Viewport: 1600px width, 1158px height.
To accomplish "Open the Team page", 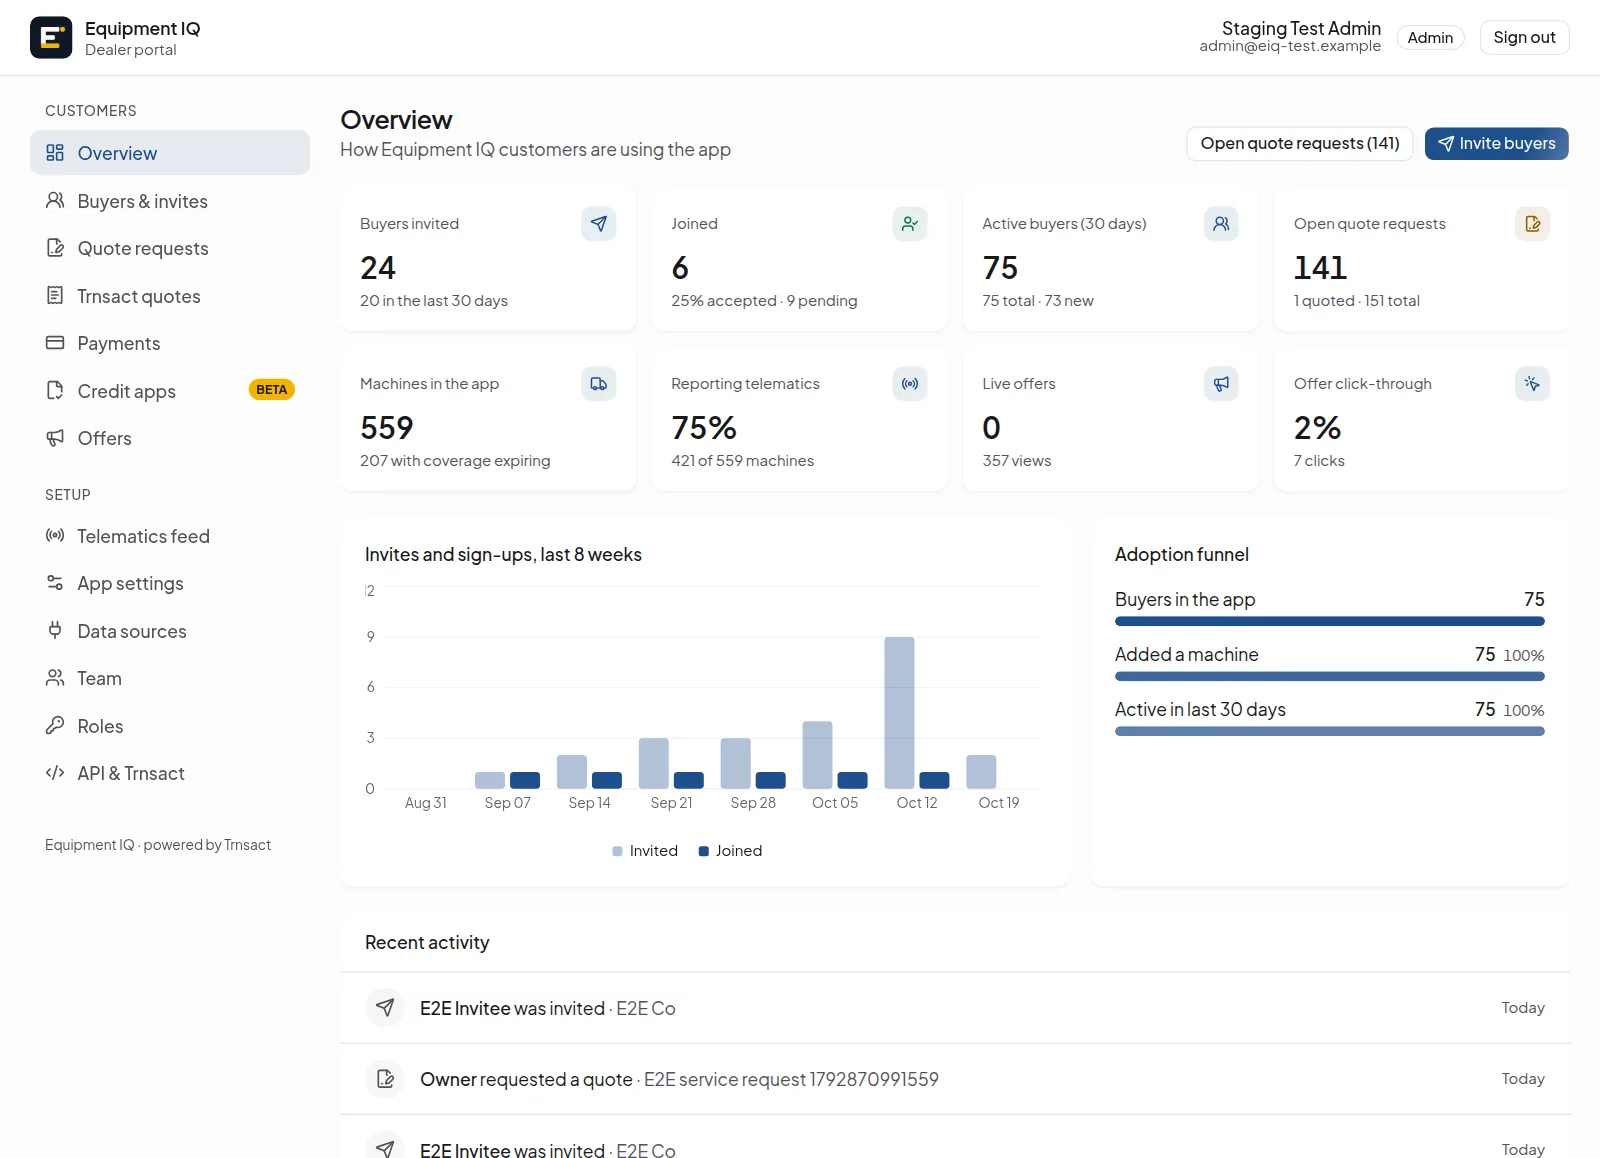I will pos(170,678).
